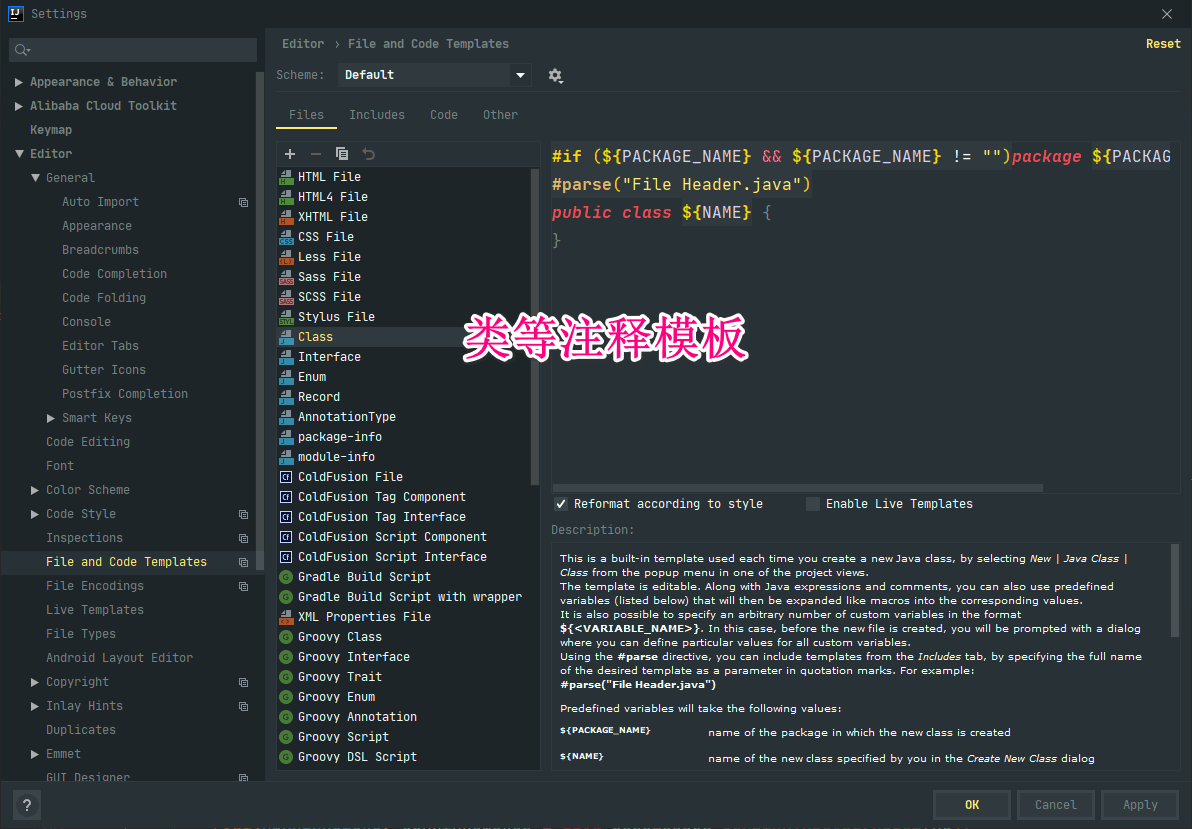
Task: Click the help question mark button
Action: click(27, 805)
